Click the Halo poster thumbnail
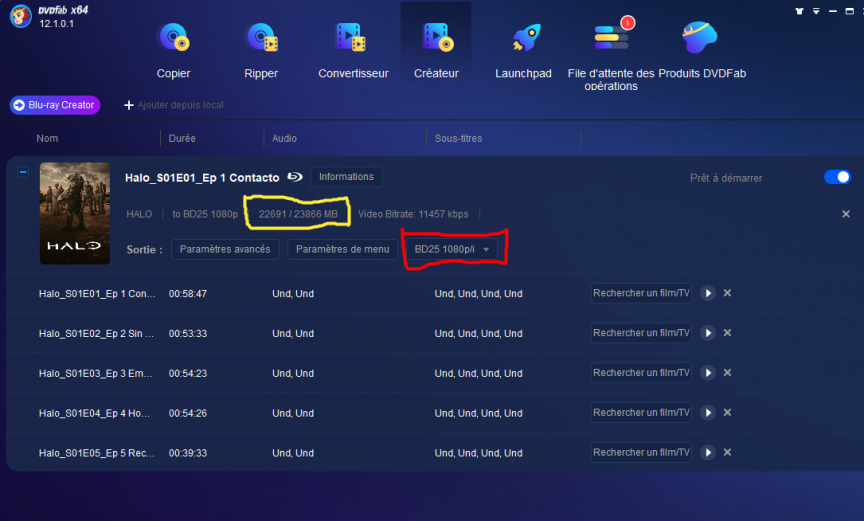 tap(75, 213)
